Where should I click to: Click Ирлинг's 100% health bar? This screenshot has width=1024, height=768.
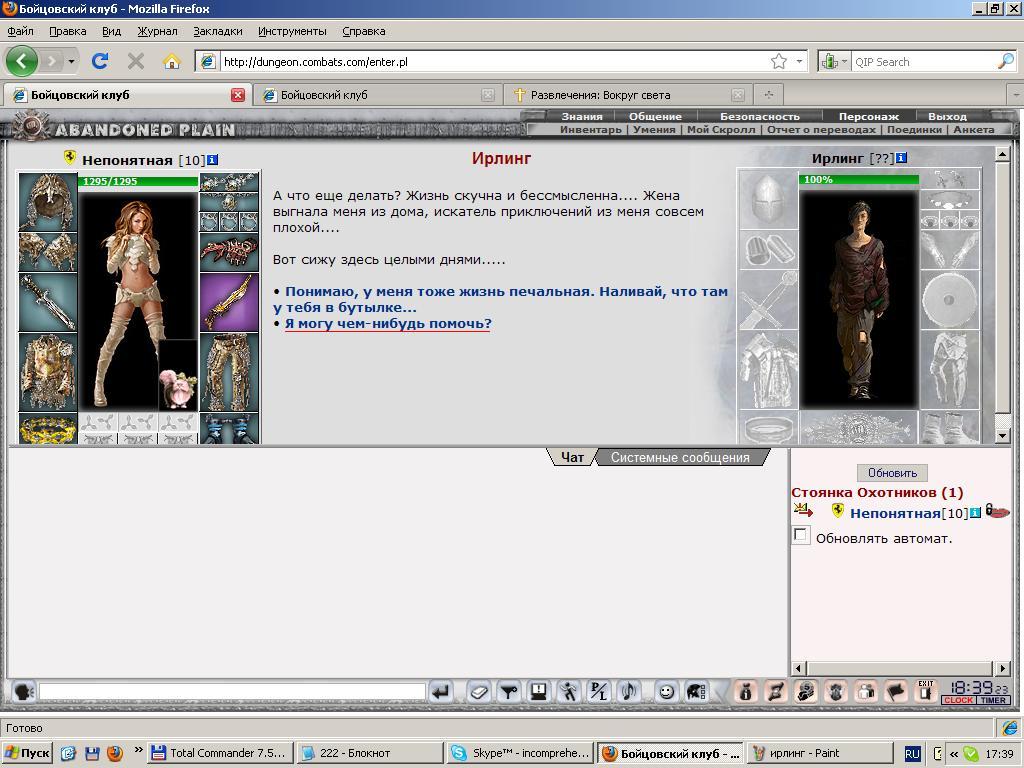[x=859, y=179]
